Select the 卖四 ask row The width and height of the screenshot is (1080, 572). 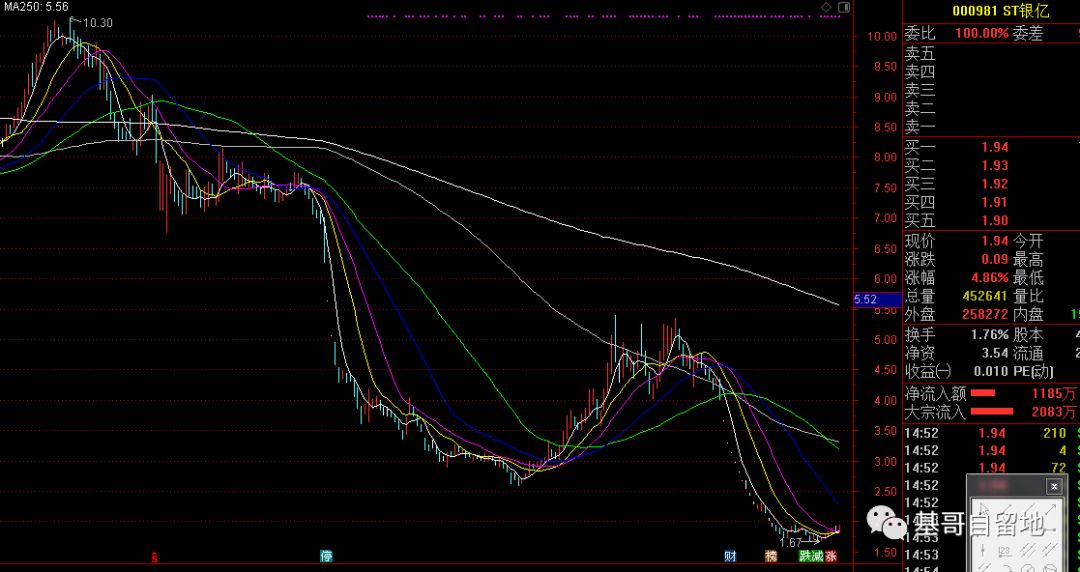click(992, 72)
